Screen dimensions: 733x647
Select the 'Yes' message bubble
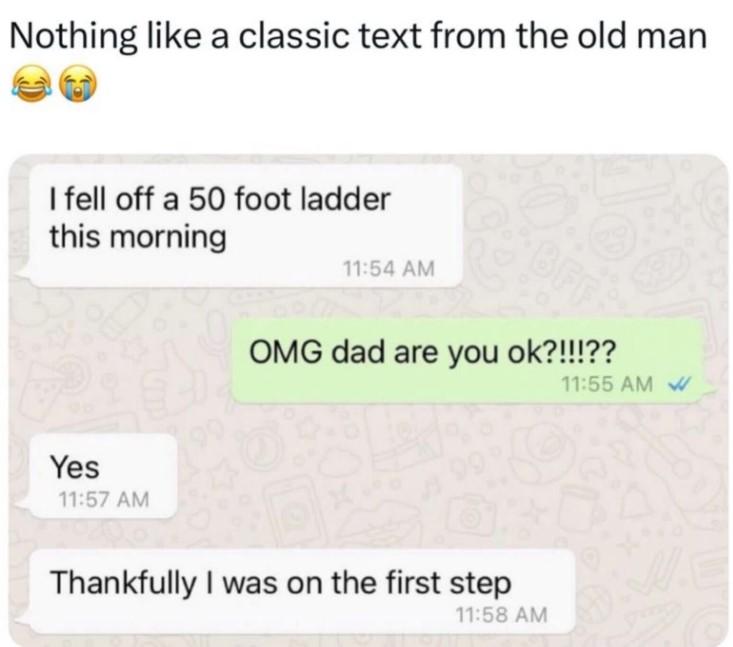point(103,476)
